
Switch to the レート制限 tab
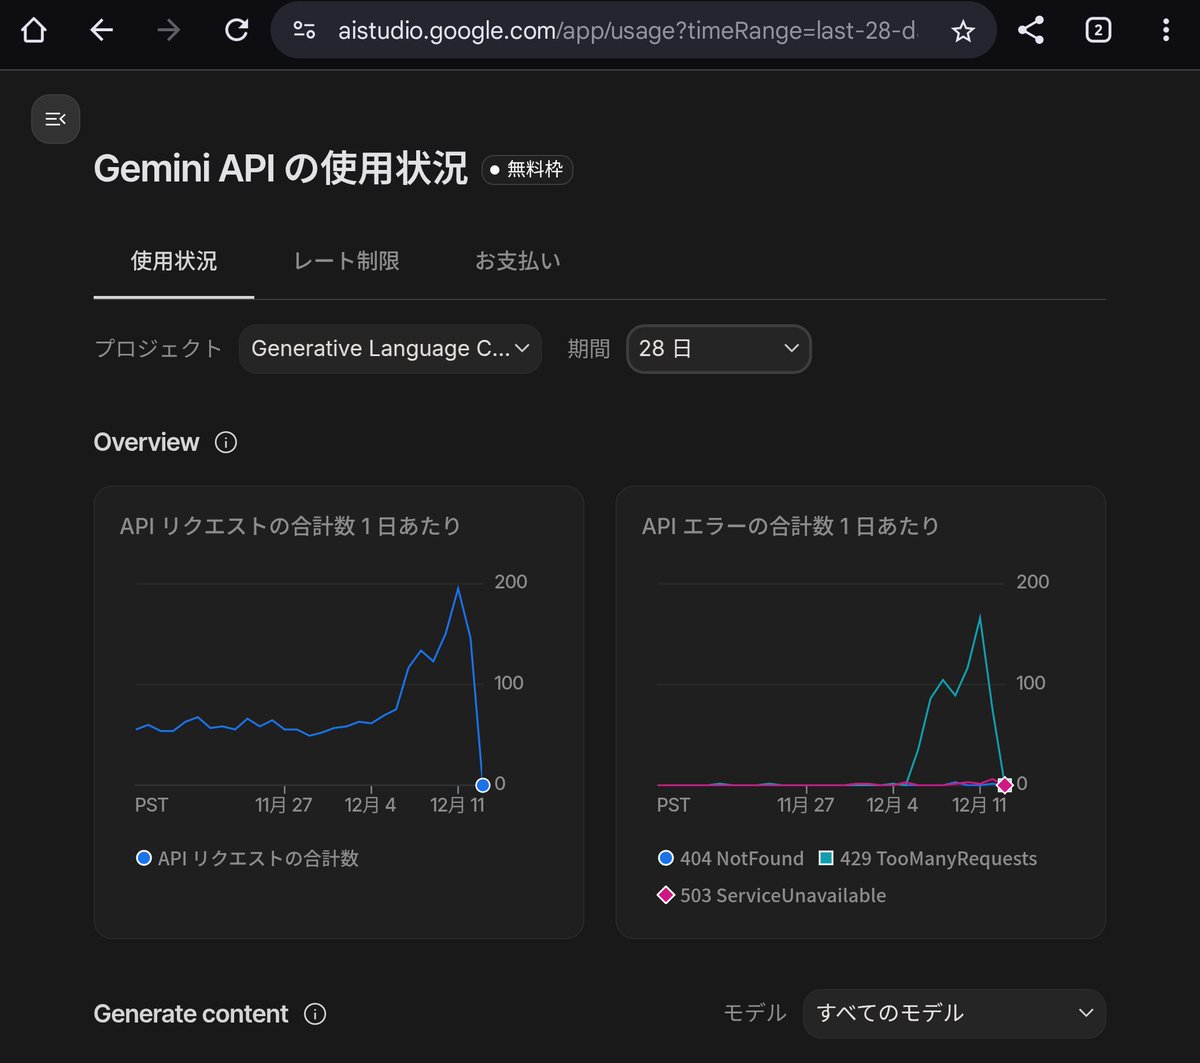[x=346, y=261]
